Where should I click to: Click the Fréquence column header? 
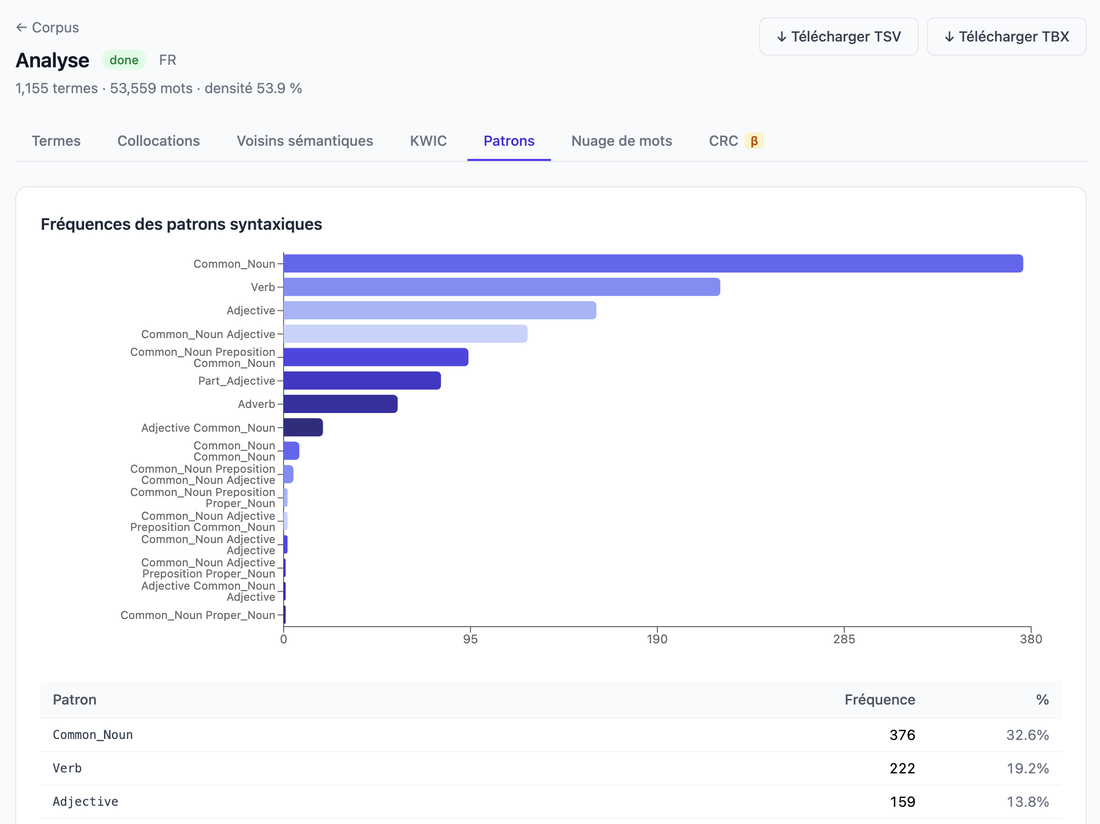(880, 700)
